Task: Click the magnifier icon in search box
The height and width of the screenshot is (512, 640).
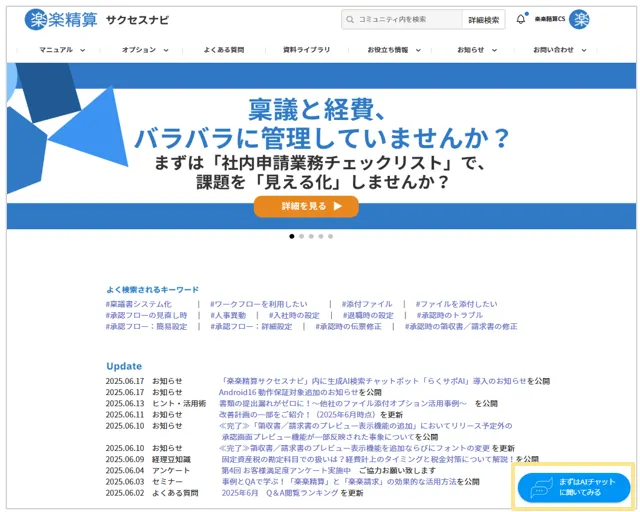Action: click(x=349, y=19)
